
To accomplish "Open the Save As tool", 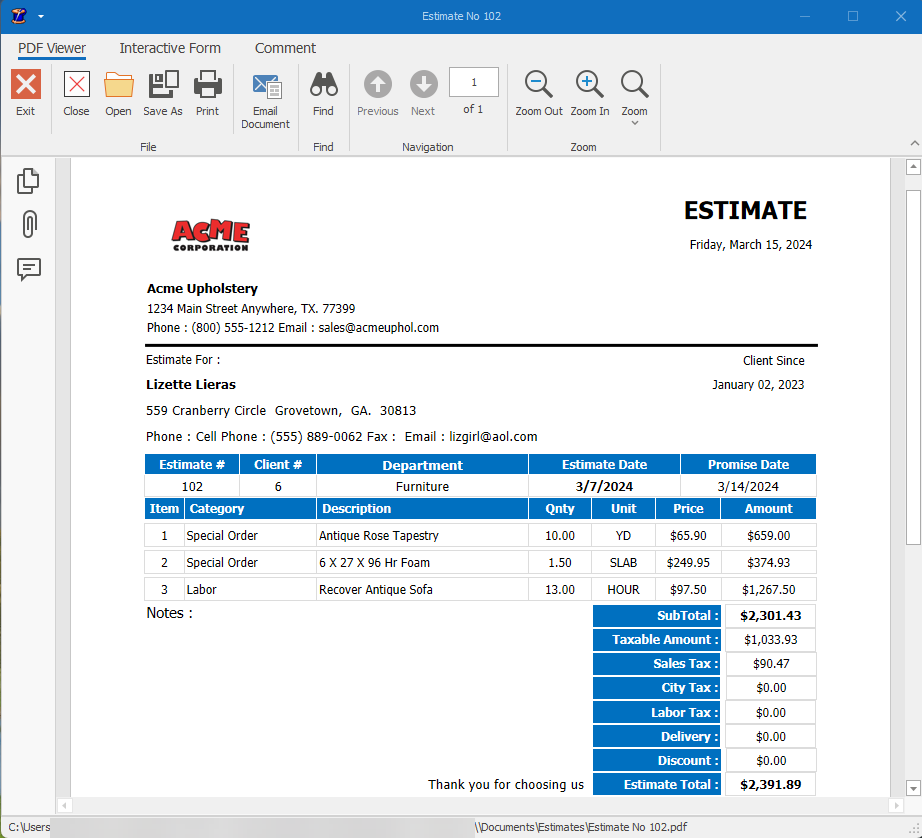I will click(x=163, y=95).
